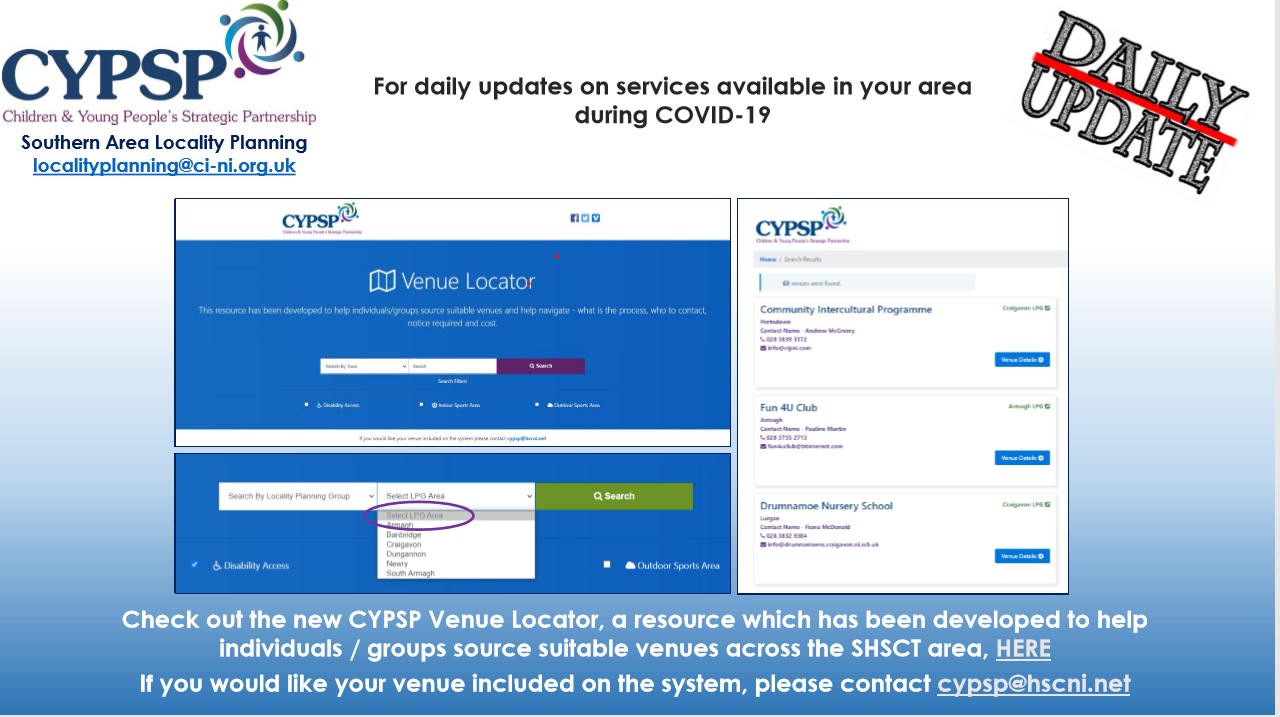
Task: Open the Facebook icon in venue locator header
Action: click(574, 218)
